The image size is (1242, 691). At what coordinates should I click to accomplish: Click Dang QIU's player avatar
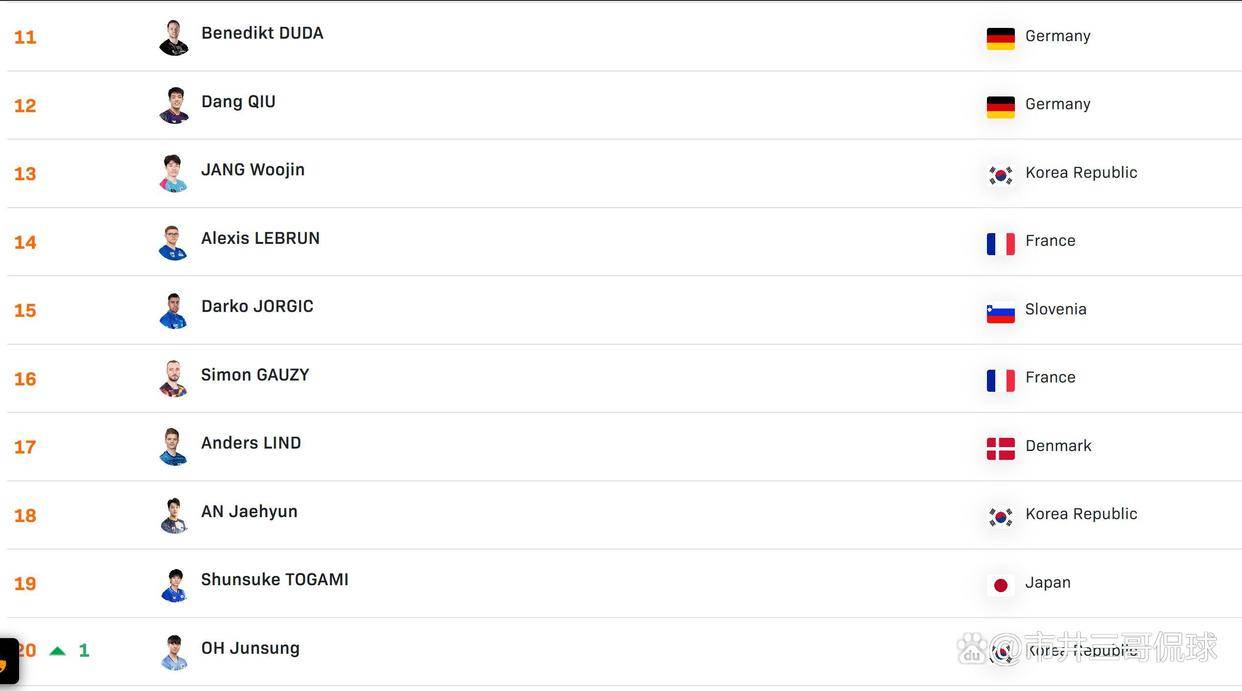174,105
